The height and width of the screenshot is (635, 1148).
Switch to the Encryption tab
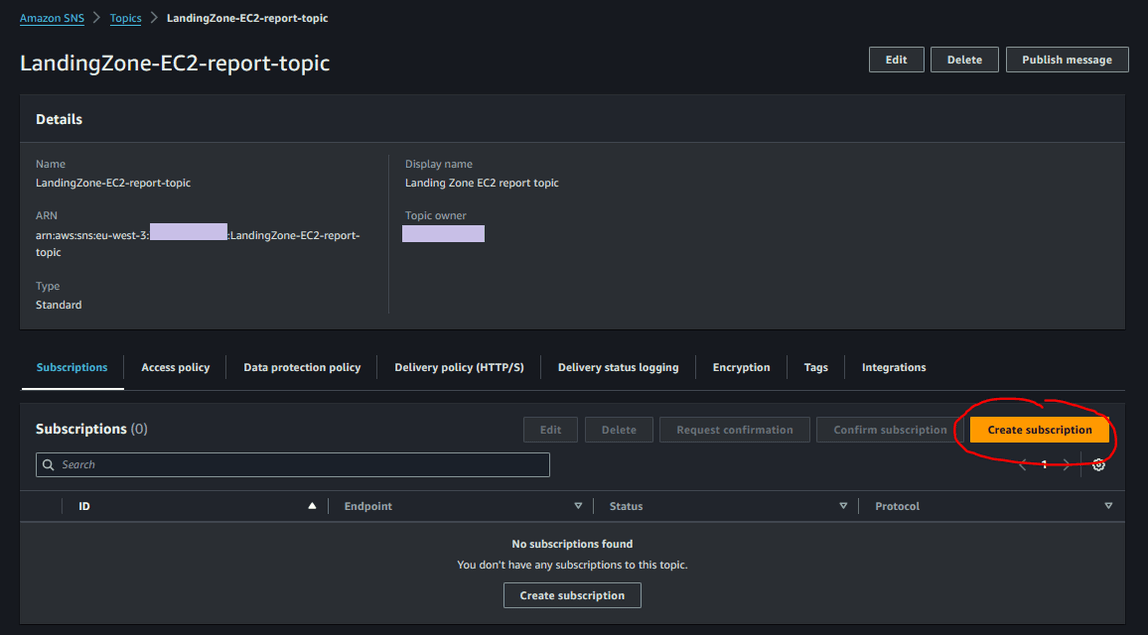[741, 367]
